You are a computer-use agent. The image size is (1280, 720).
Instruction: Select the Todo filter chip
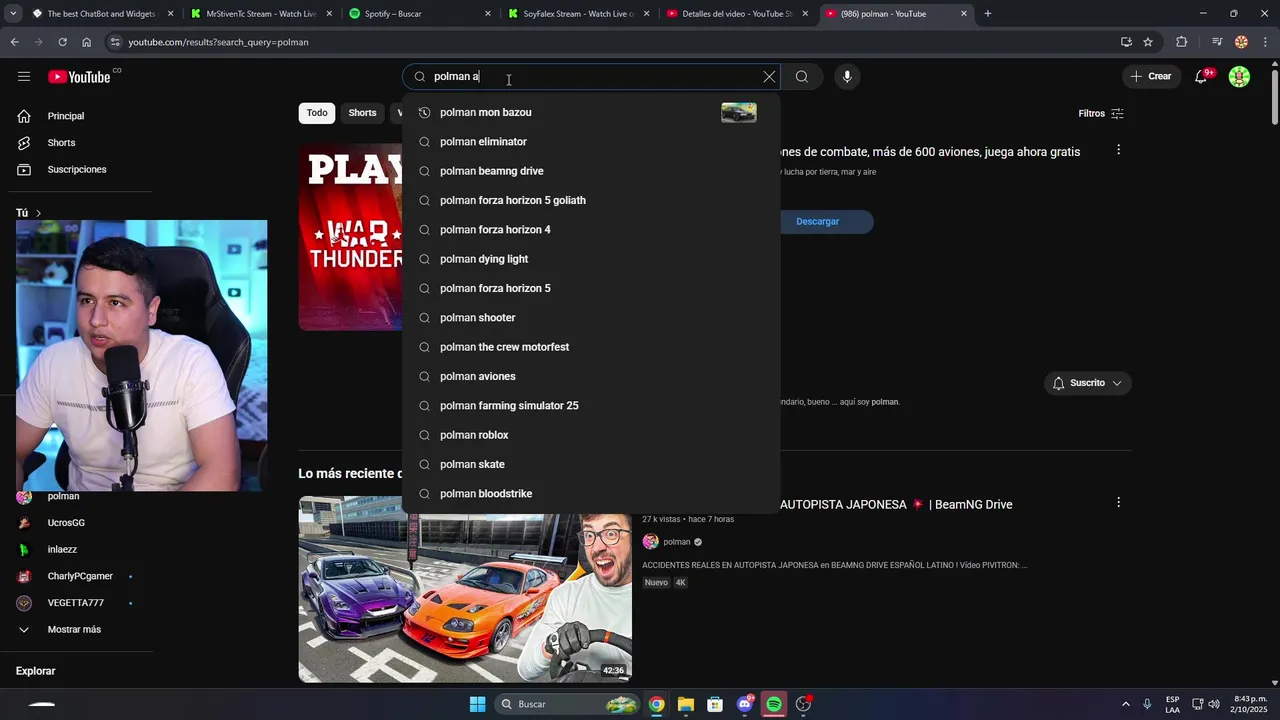[x=317, y=113]
